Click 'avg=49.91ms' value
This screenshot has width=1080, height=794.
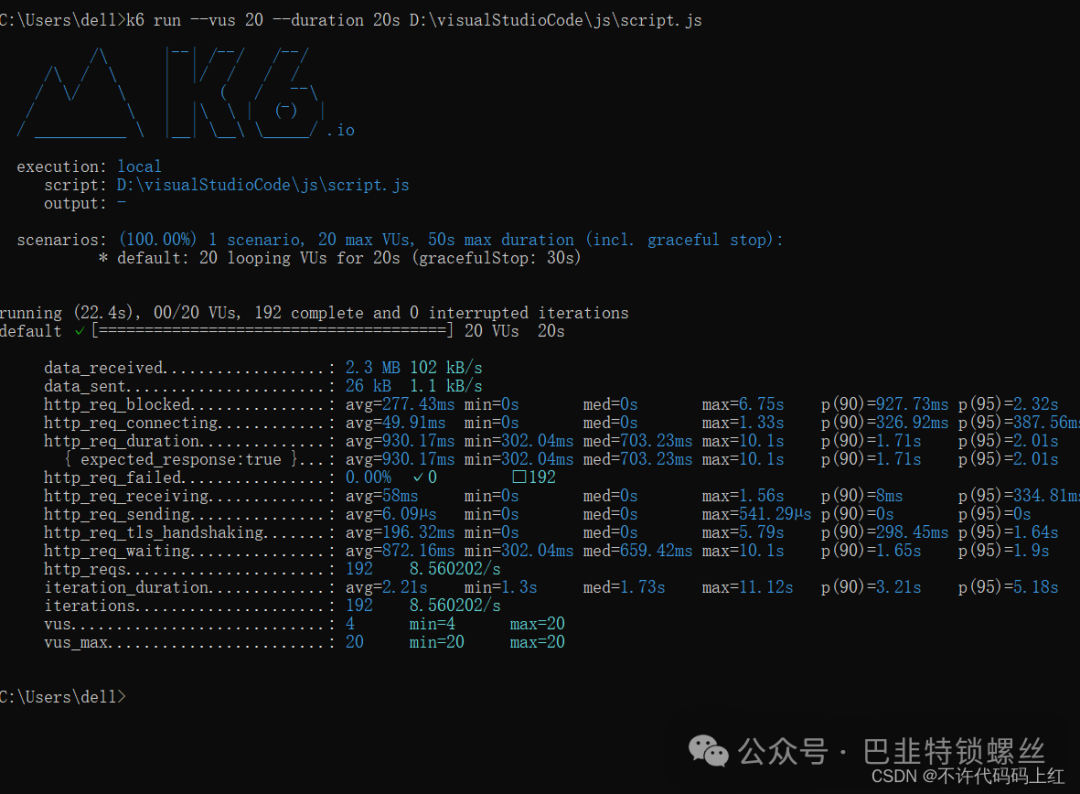click(395, 423)
